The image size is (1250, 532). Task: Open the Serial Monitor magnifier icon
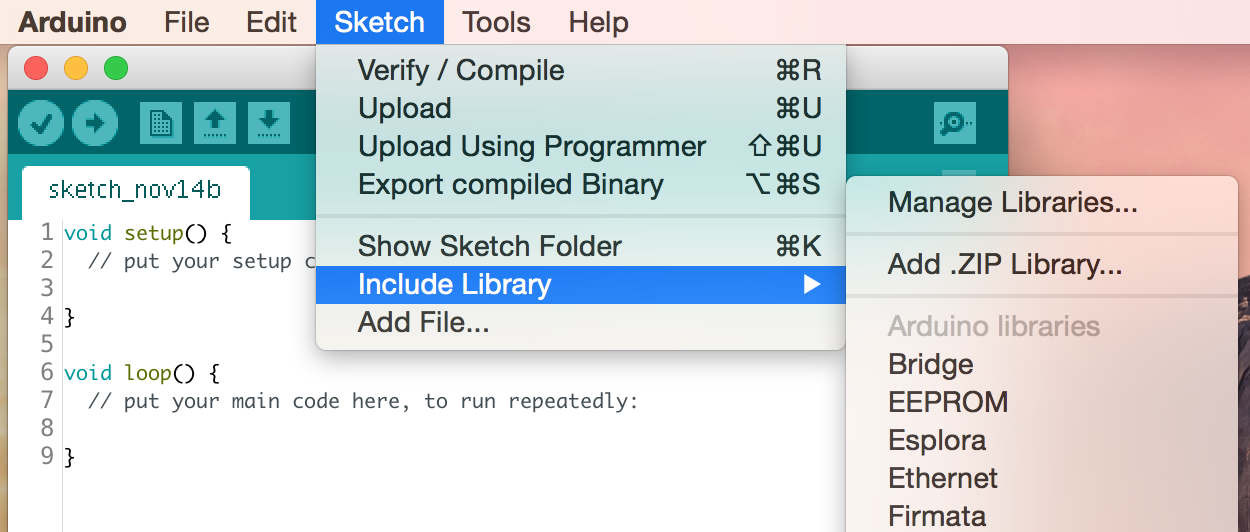955,123
